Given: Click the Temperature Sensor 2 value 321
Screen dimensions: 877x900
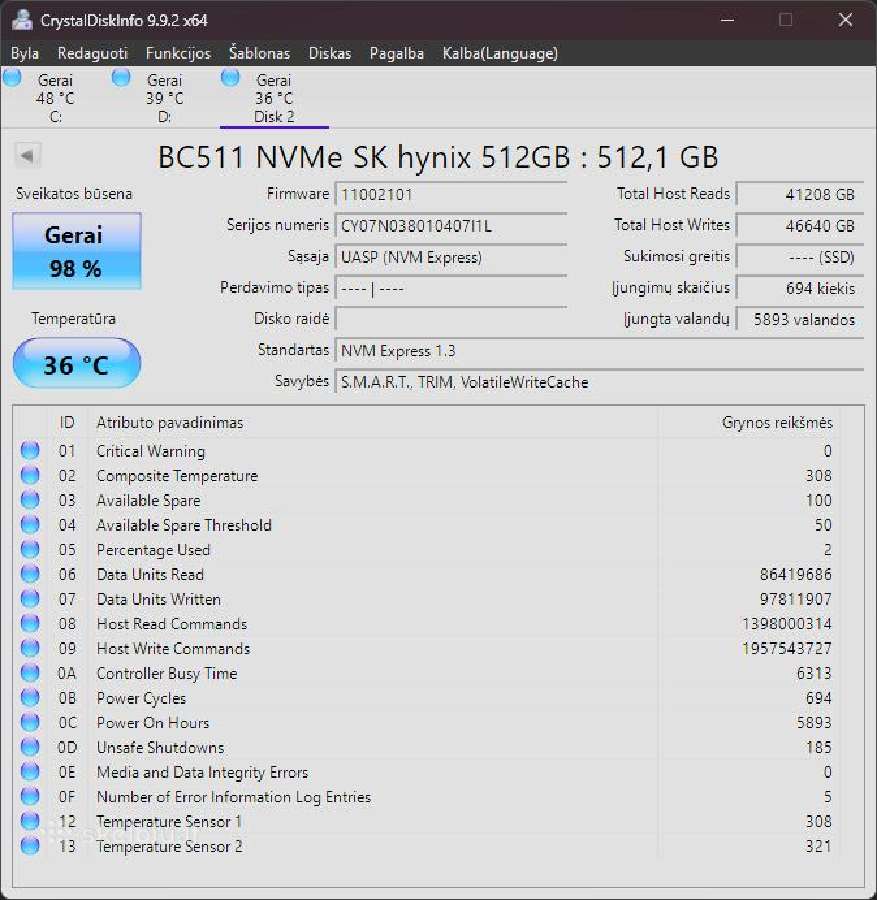Looking at the screenshot, I should 818,845.
